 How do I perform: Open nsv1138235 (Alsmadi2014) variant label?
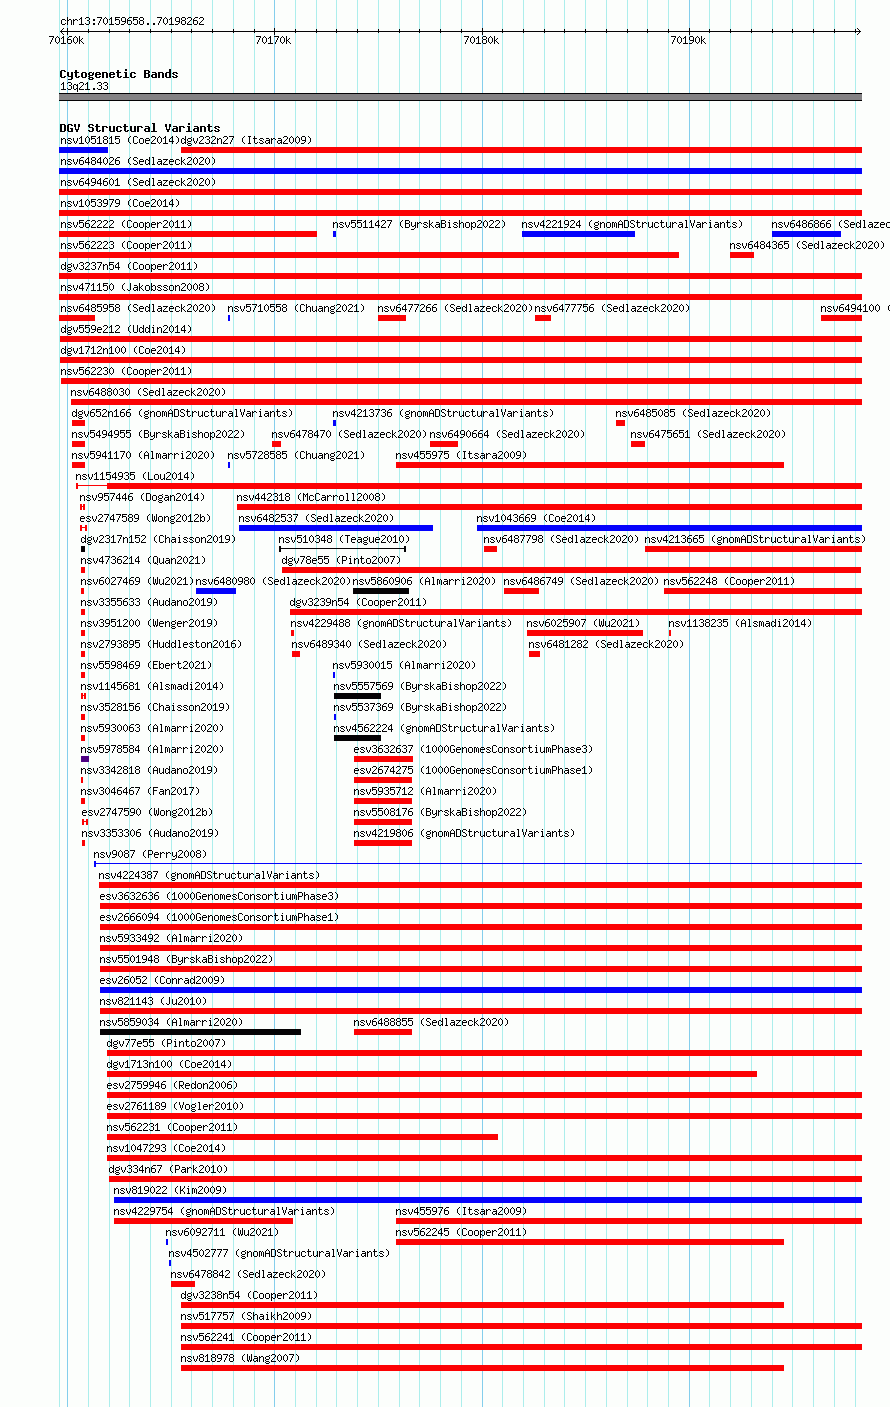pyautogui.click(x=740, y=623)
